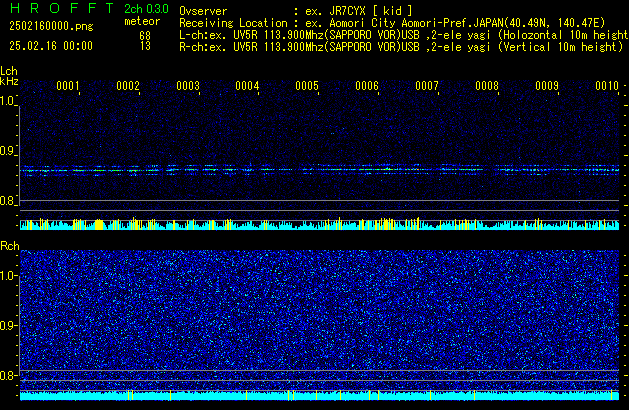The image size is (629, 410).
Task: Click time marker 0009
Action: click(x=547, y=86)
